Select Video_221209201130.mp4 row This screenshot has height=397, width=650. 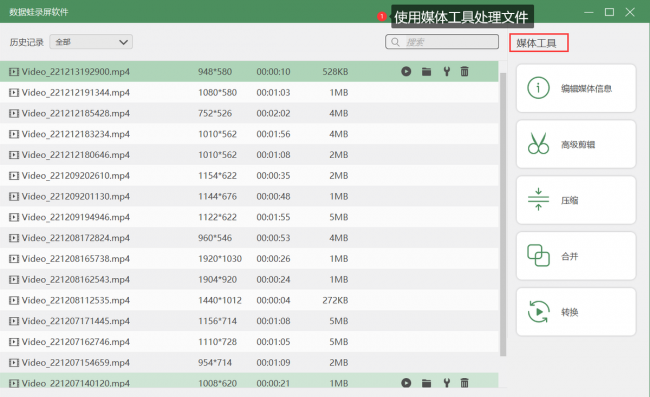(249, 196)
